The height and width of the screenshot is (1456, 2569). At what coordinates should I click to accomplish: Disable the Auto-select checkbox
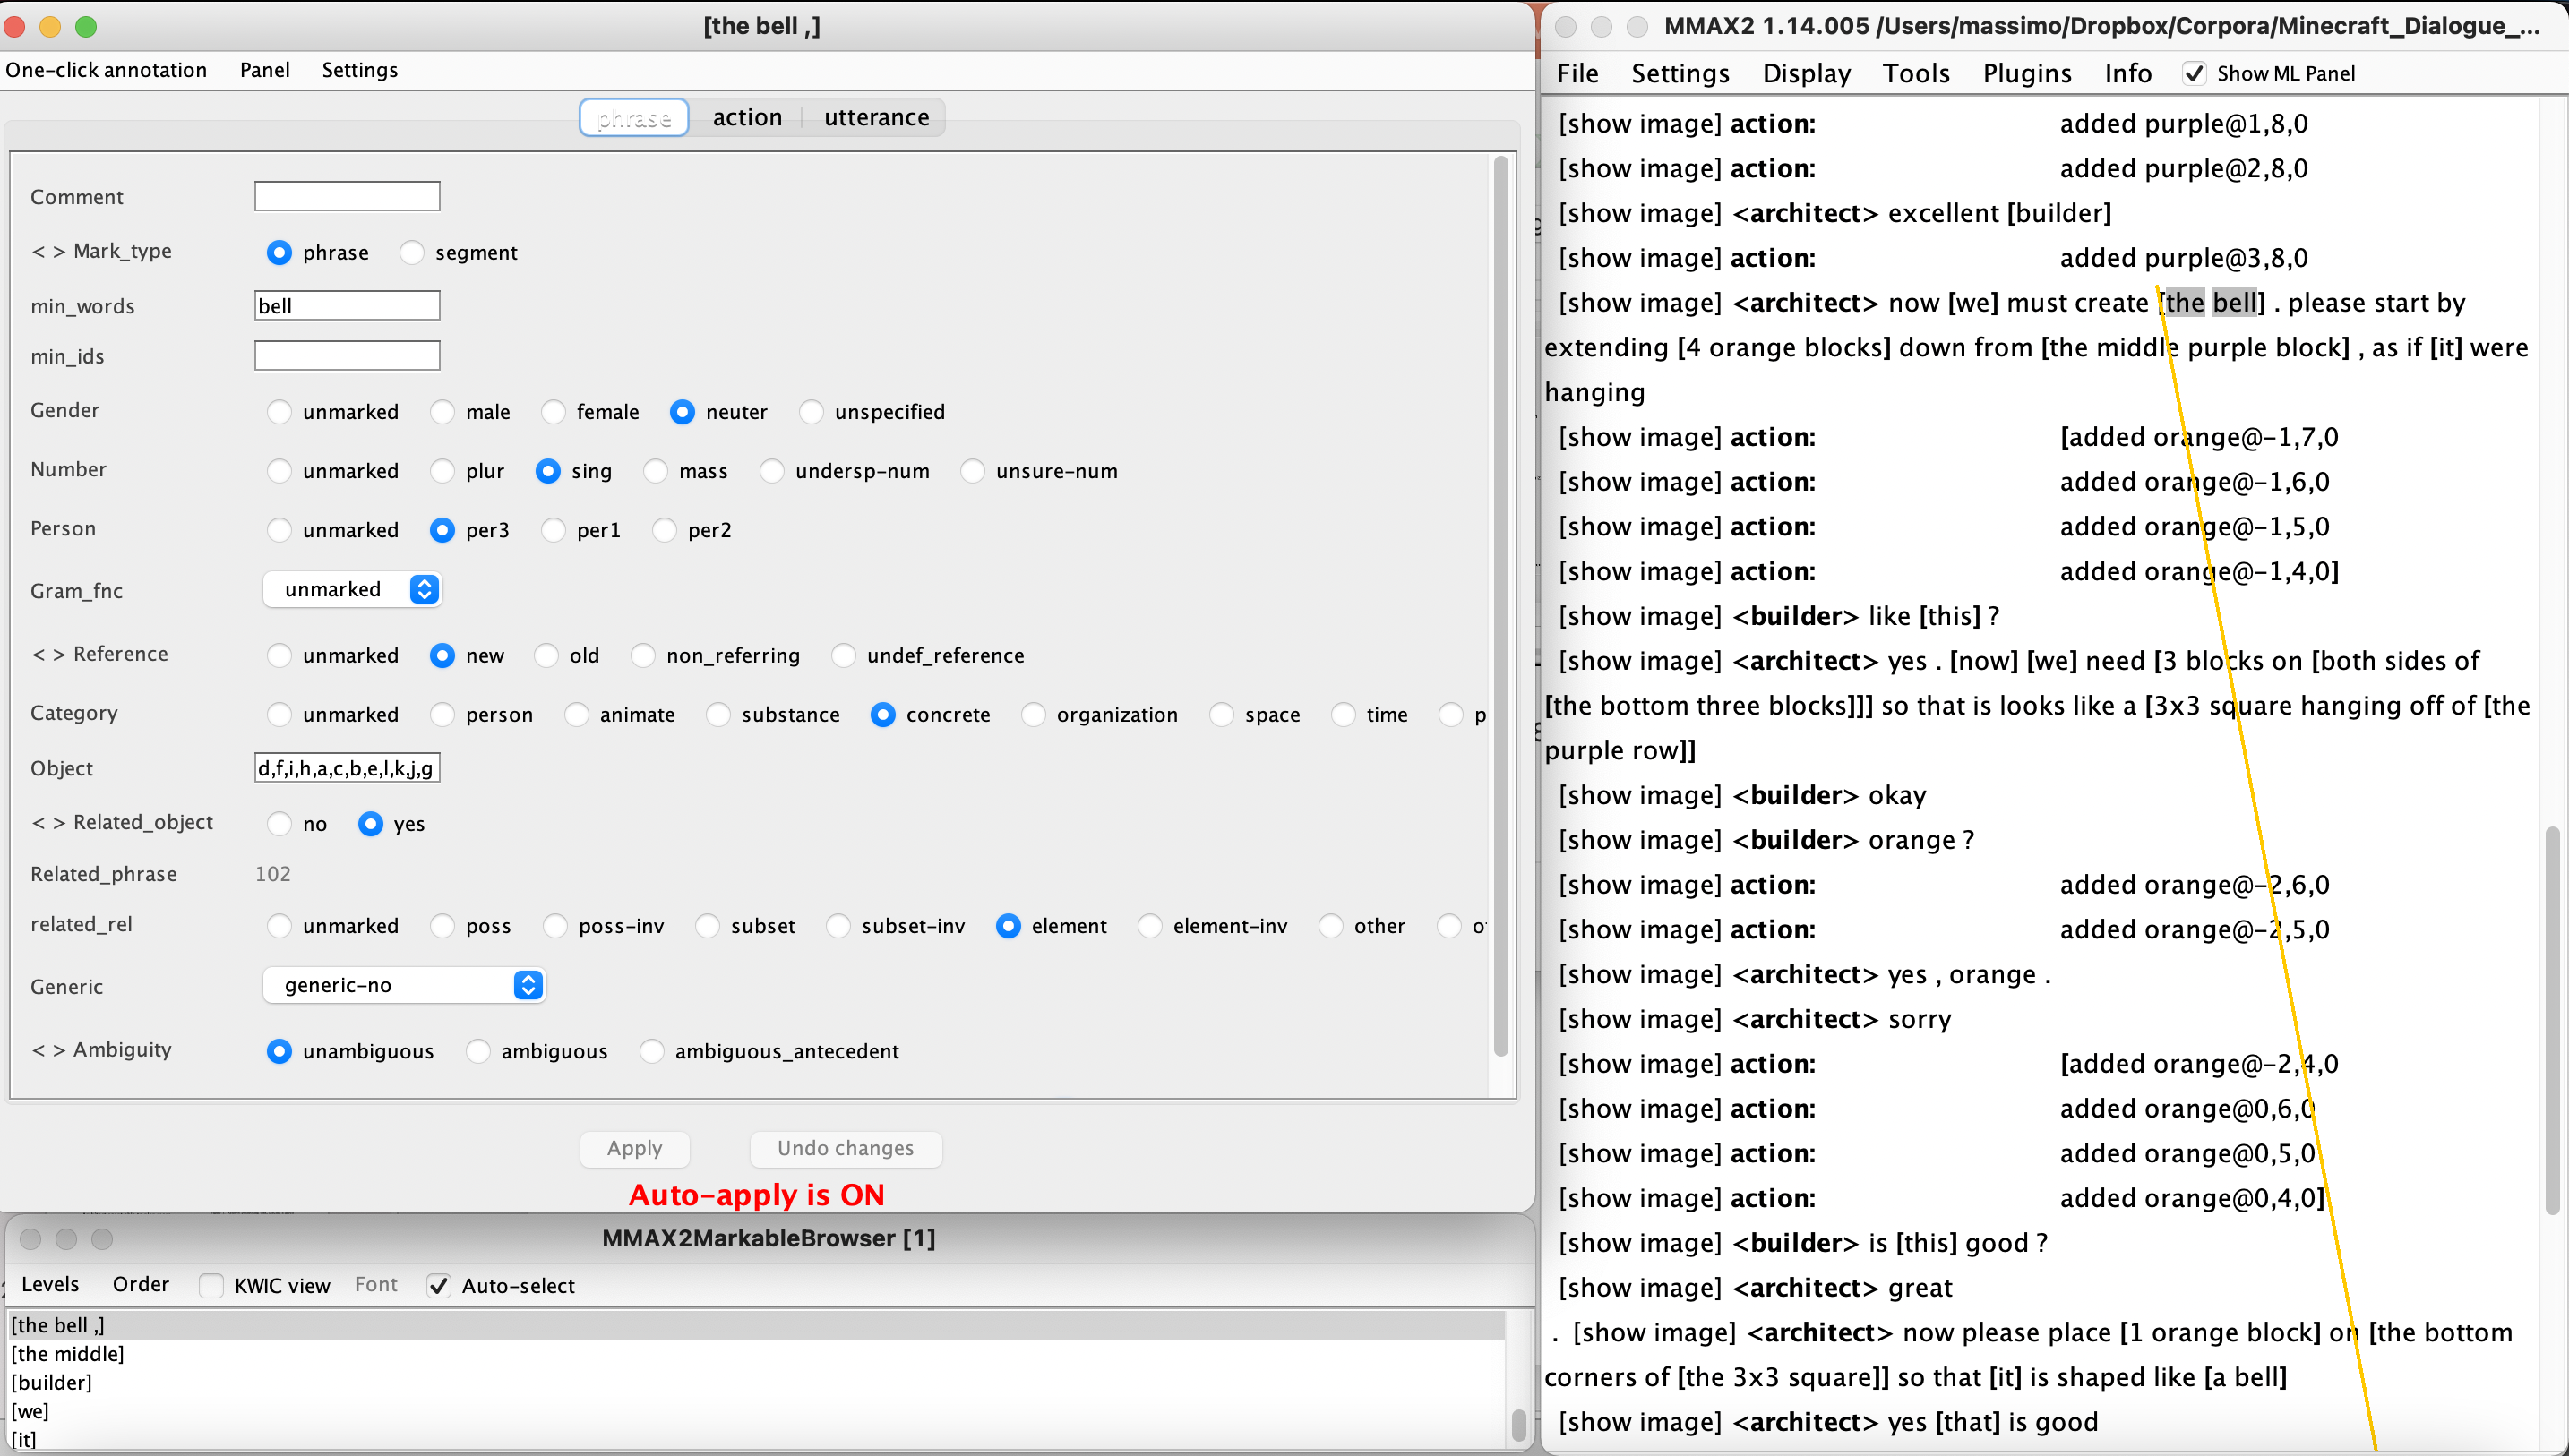(x=438, y=1285)
